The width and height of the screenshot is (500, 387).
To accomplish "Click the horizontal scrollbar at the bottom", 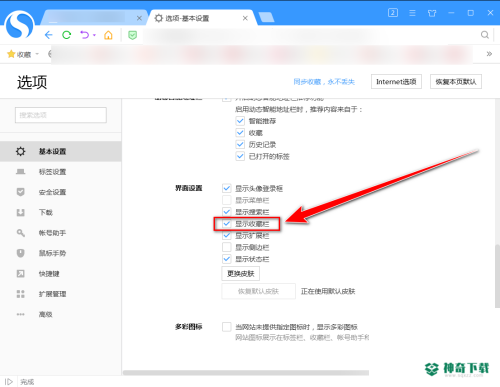I will (246, 373).
